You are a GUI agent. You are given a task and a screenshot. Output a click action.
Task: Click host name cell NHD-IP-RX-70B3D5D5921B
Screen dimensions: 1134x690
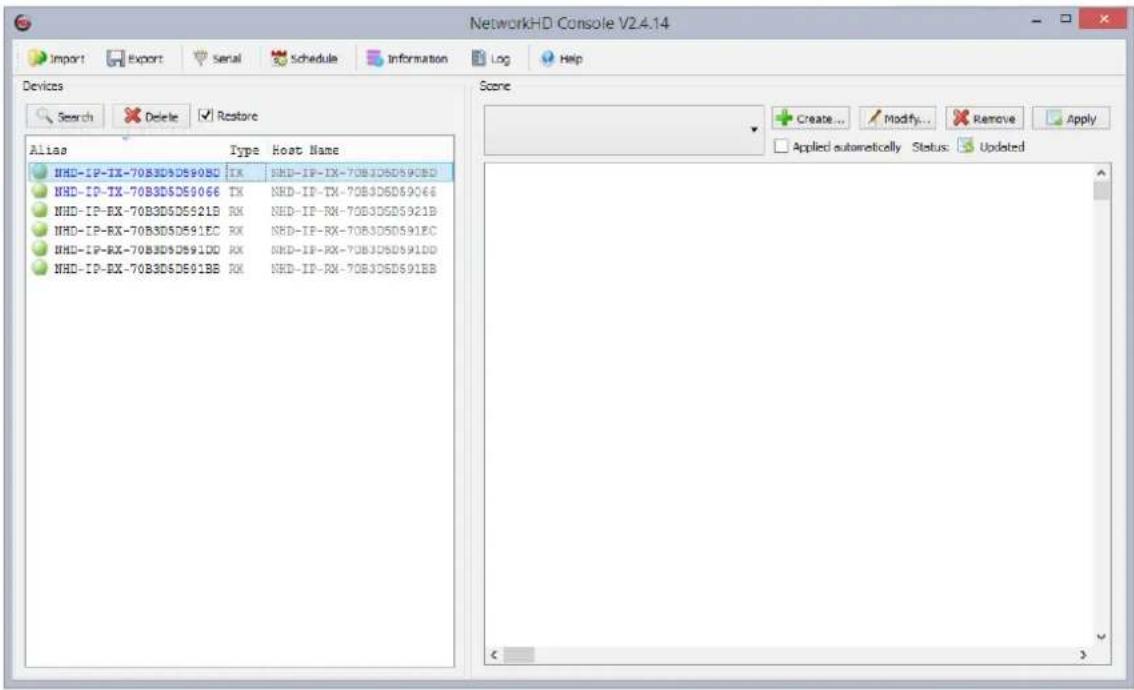click(x=354, y=211)
